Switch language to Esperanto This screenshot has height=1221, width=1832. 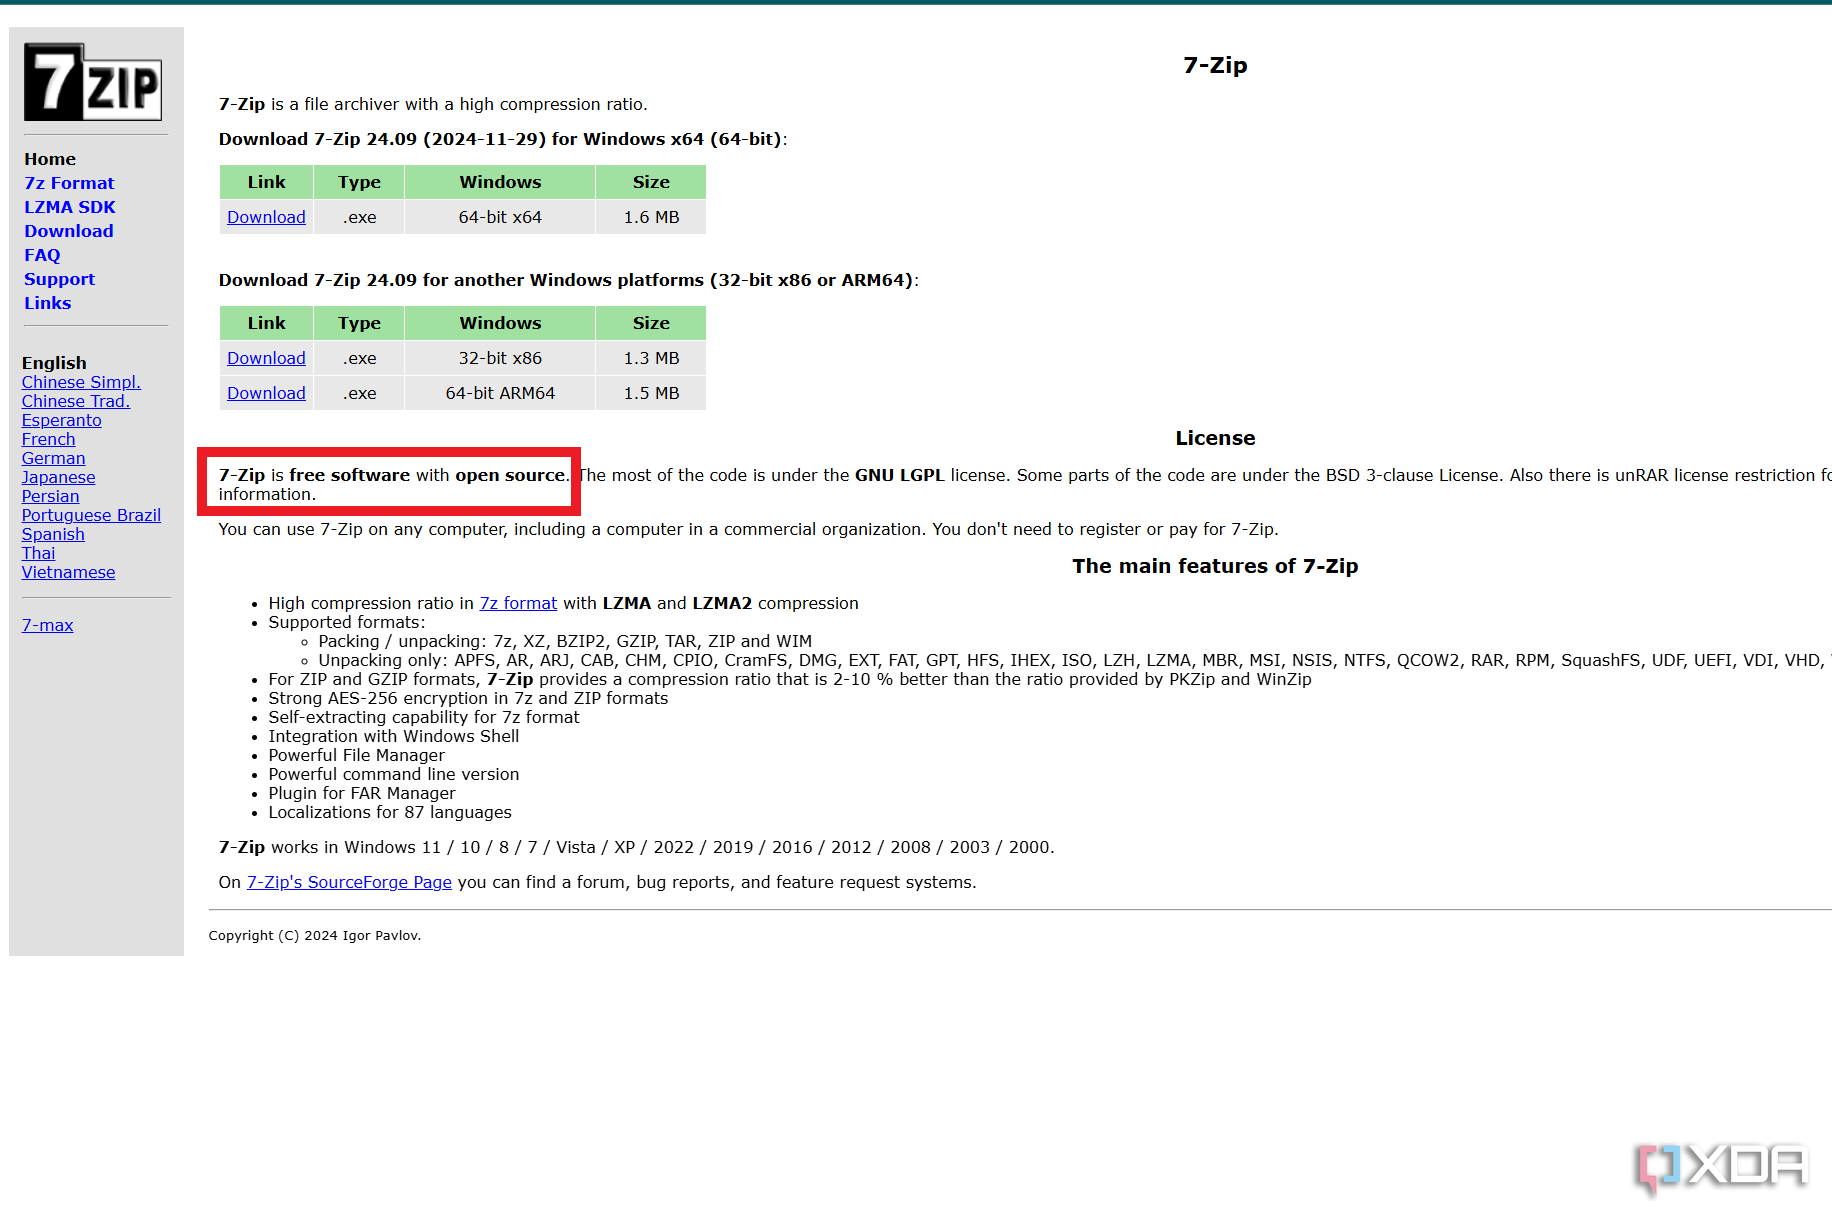(62, 420)
